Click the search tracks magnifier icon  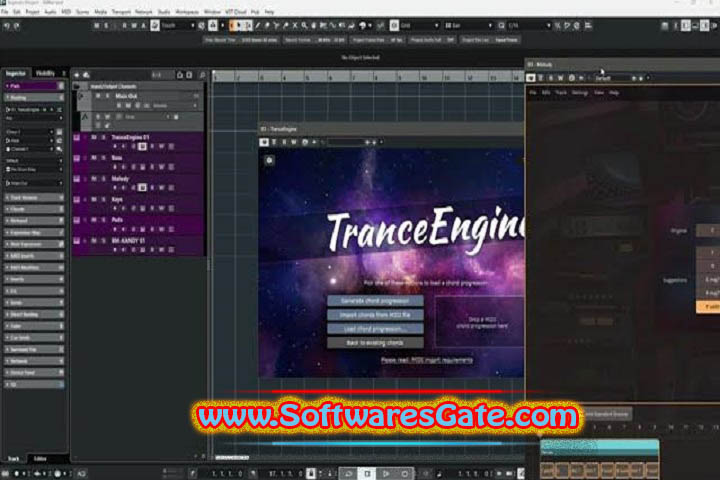202,75
